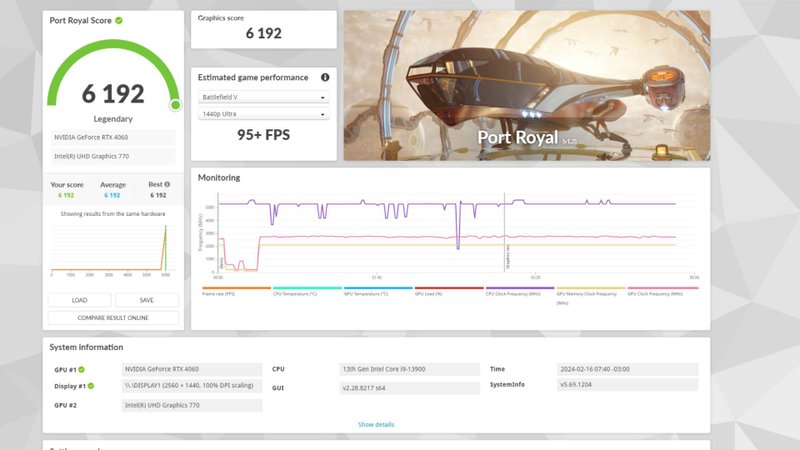Click the LOAD button

point(80,300)
